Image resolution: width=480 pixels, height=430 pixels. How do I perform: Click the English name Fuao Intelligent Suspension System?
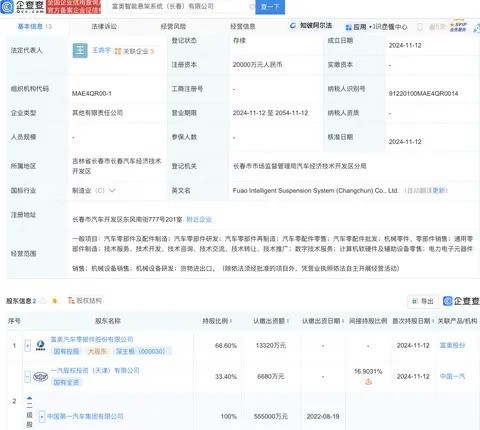315,190
